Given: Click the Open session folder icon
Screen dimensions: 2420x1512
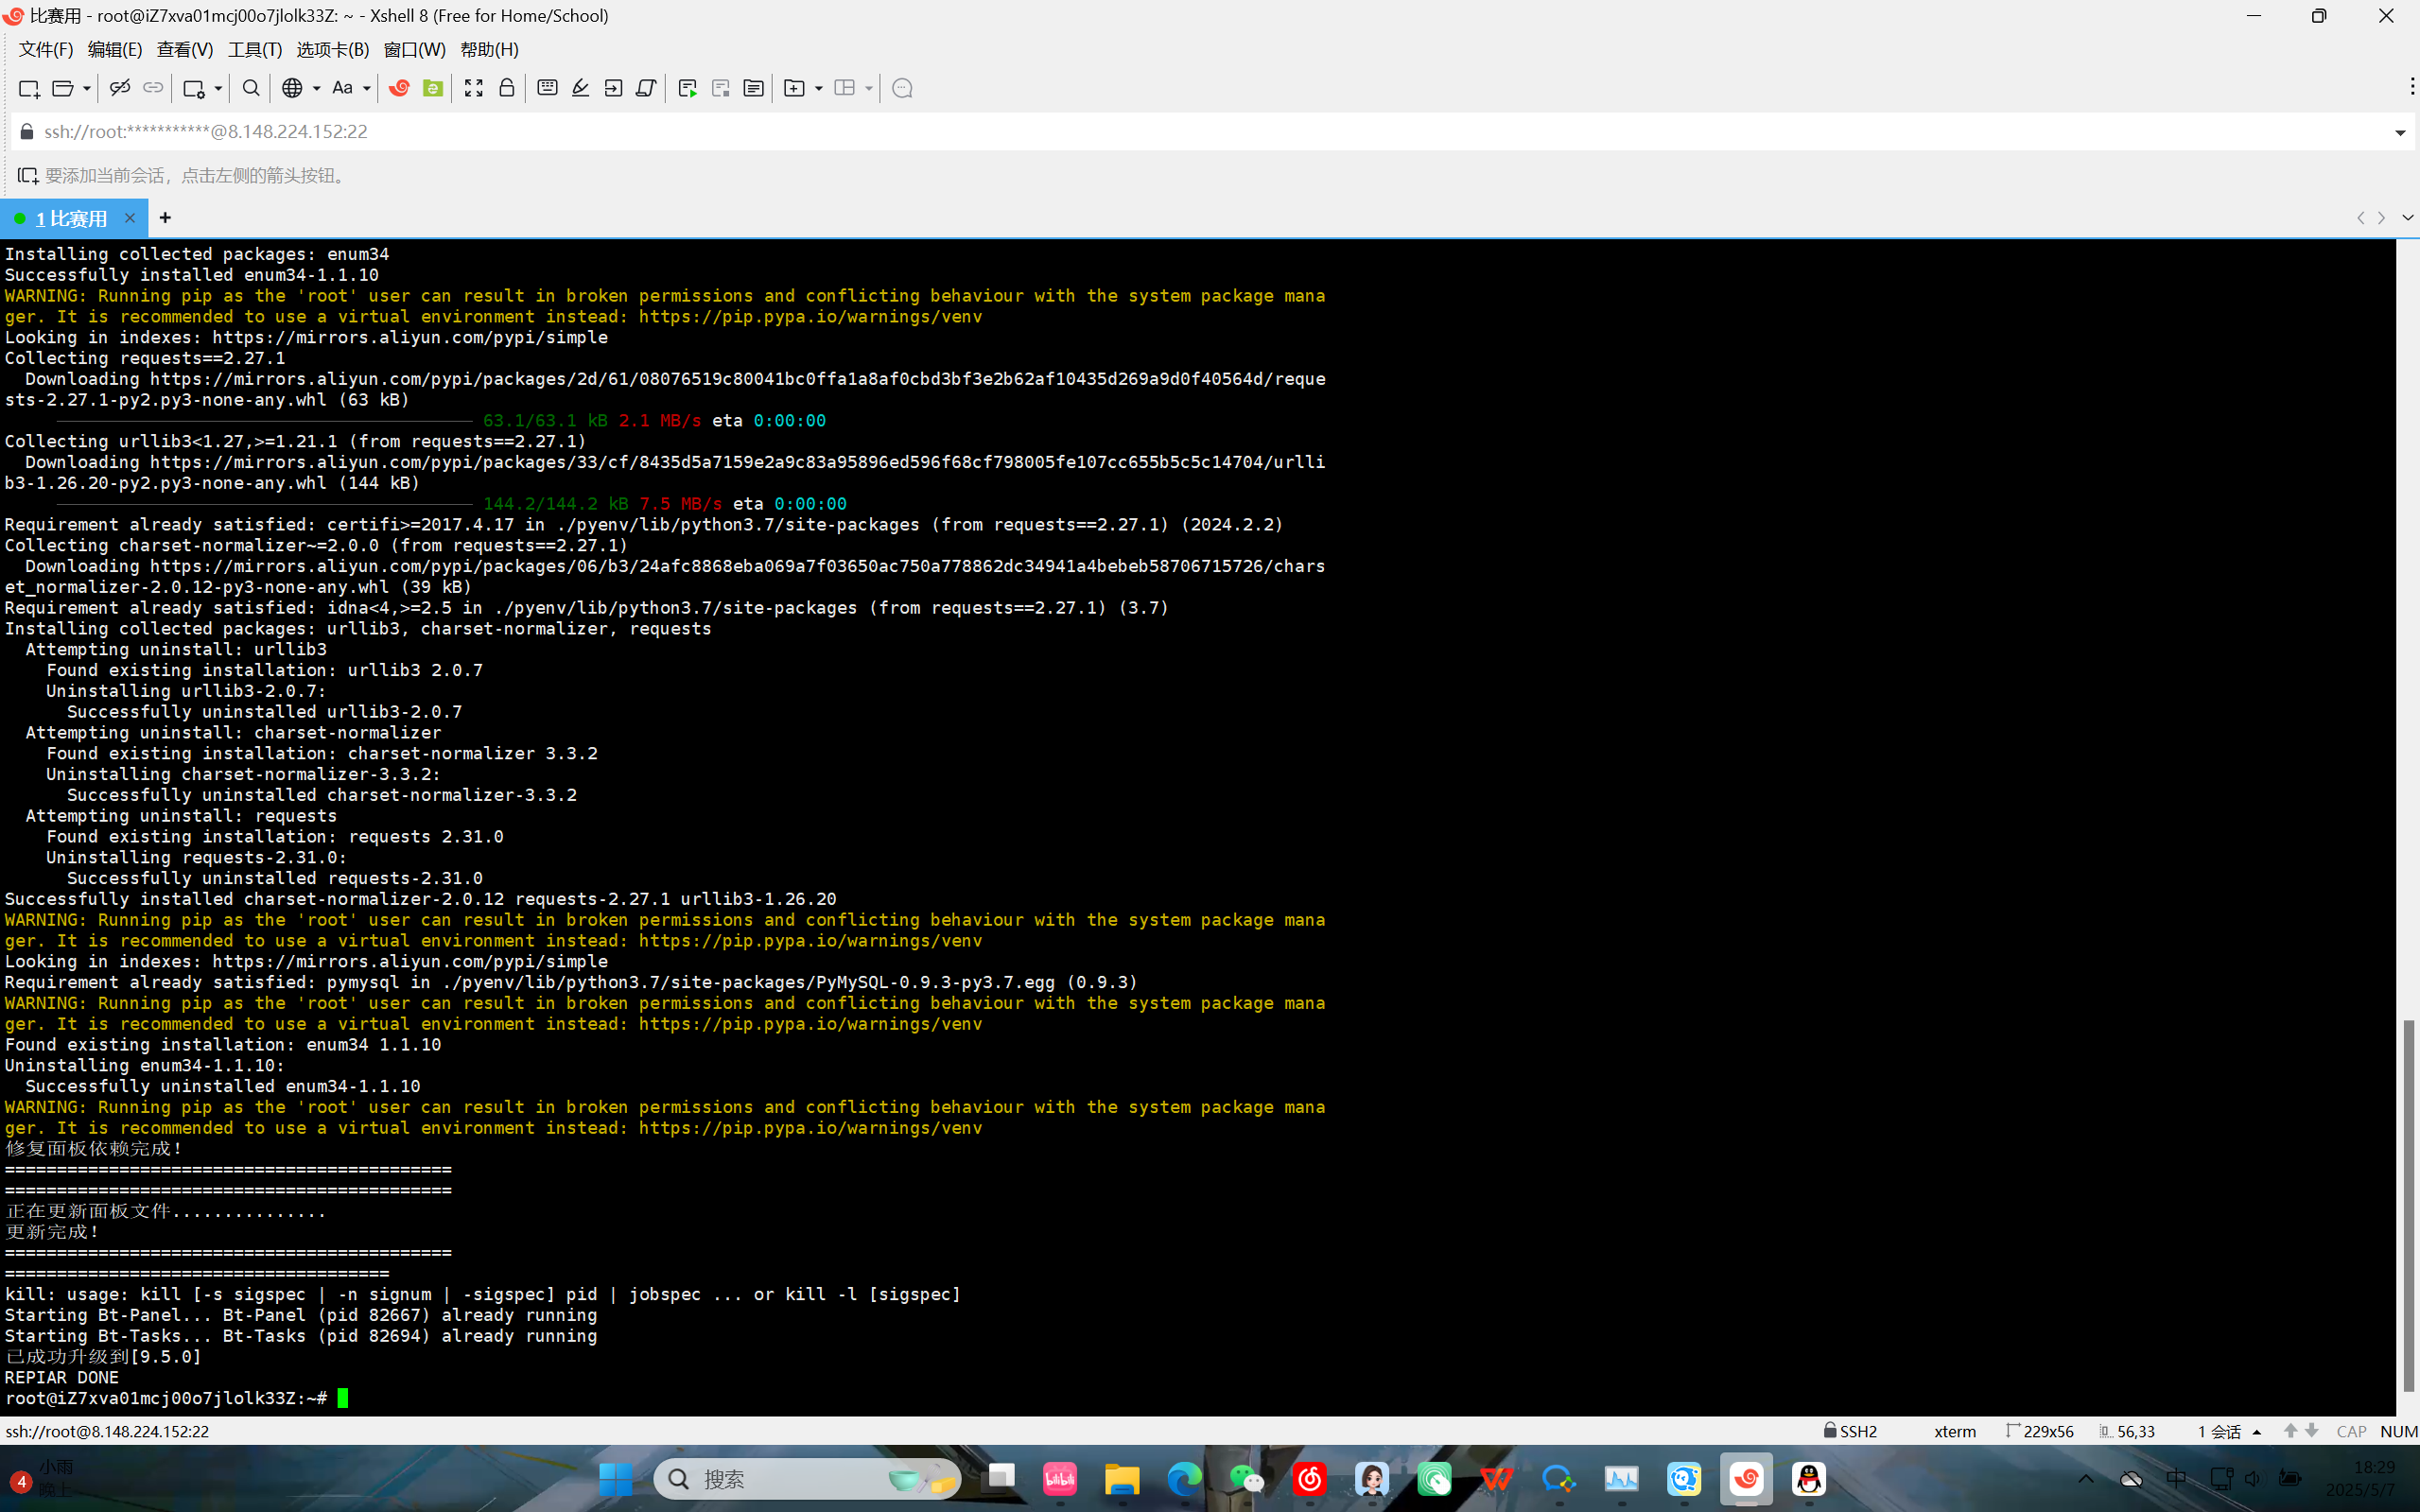Looking at the screenshot, I should pyautogui.click(x=62, y=88).
